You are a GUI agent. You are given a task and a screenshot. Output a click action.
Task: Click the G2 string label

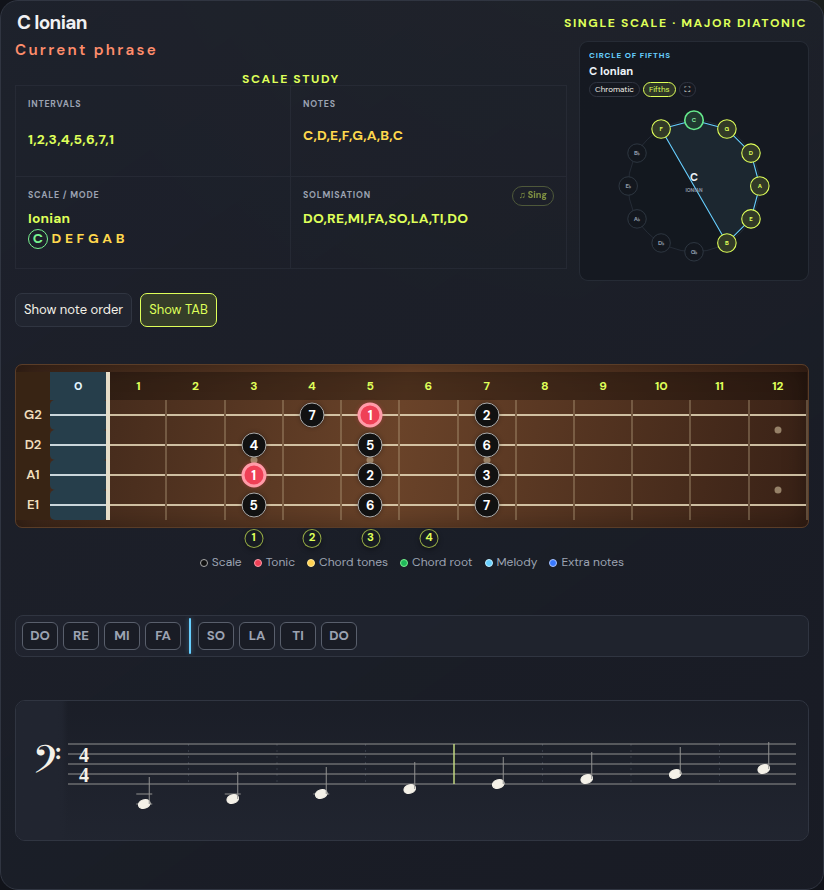point(33,415)
